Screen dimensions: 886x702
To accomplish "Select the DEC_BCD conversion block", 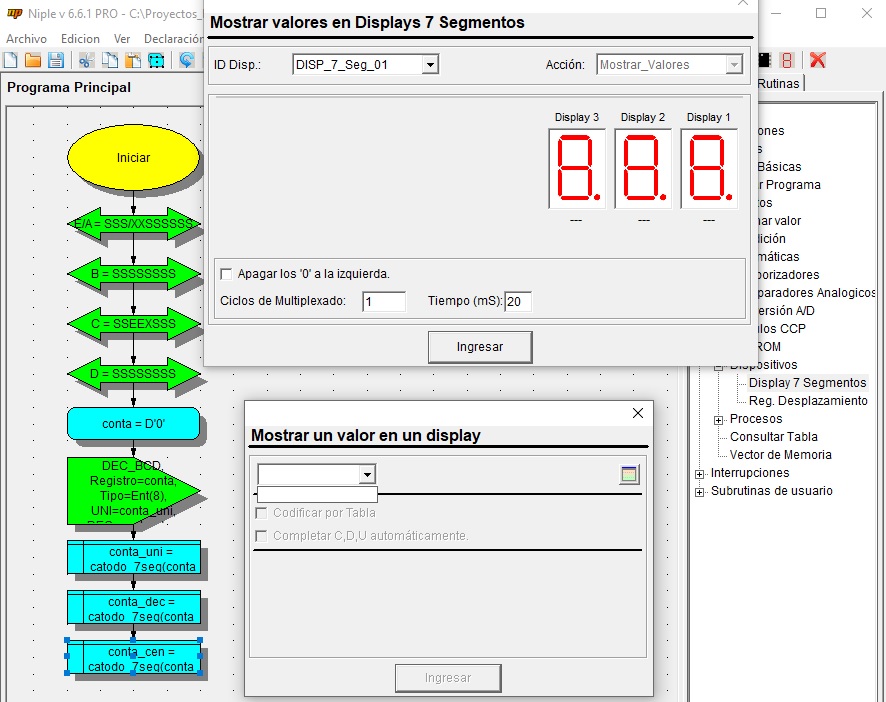I will click(x=133, y=491).
